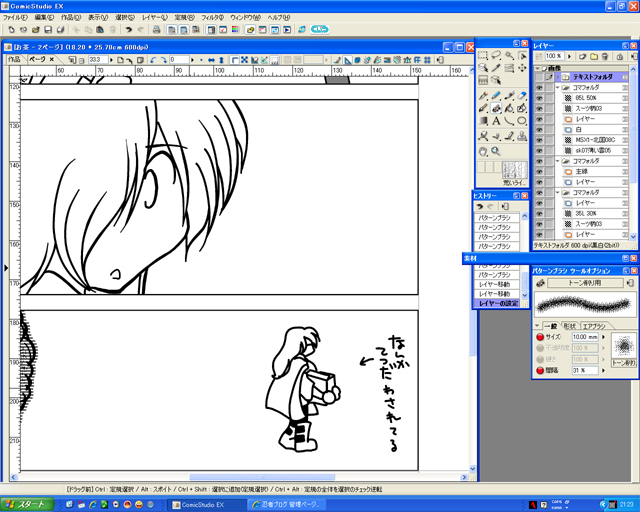Image resolution: width=640 pixels, height=512 pixels.
Task: Select the lasso selection tool
Action: coord(496,55)
